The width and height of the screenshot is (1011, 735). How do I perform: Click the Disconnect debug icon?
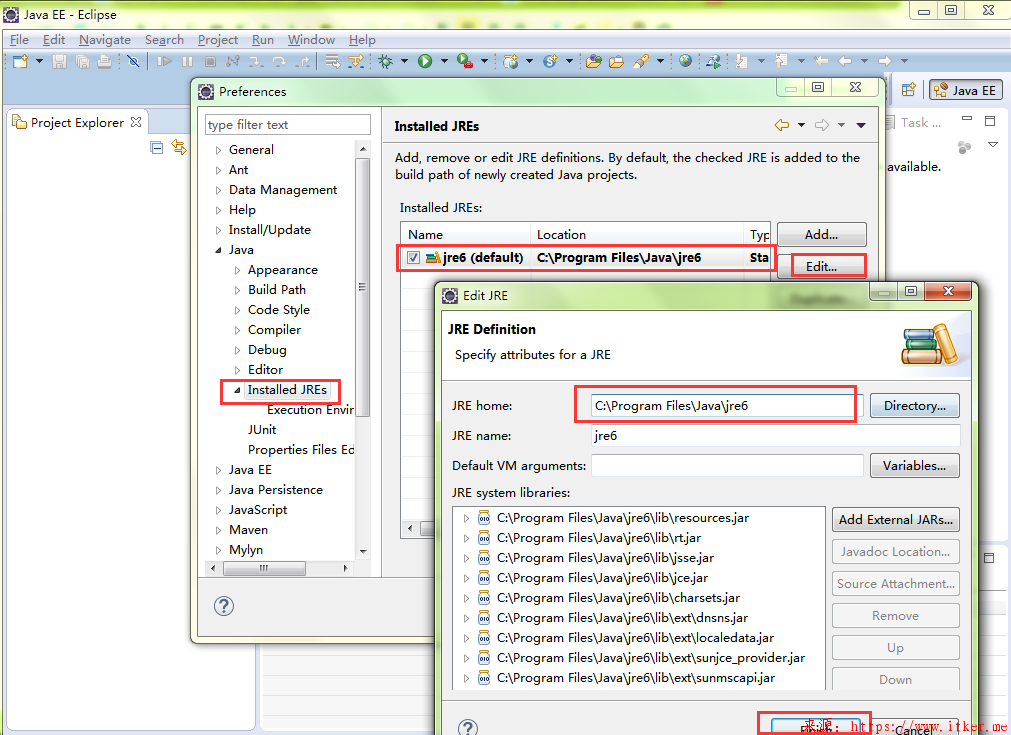tap(233, 61)
